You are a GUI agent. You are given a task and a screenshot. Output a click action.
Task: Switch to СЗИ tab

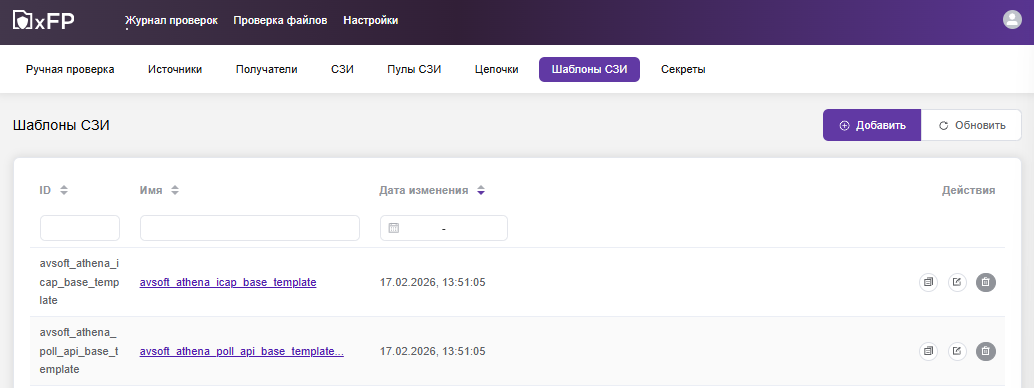point(342,69)
